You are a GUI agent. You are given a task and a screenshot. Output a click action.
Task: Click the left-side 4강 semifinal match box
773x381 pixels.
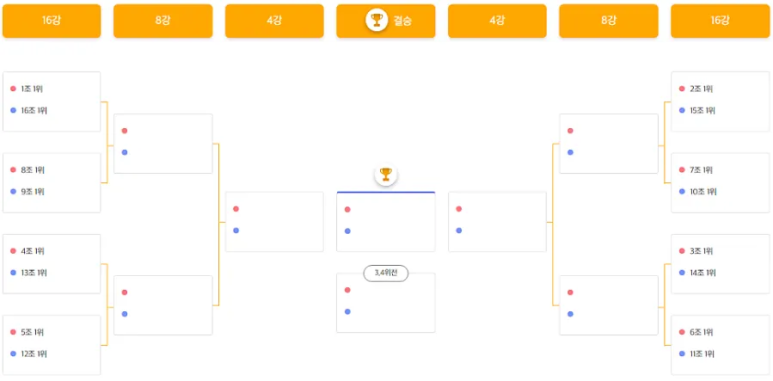[x=275, y=222]
